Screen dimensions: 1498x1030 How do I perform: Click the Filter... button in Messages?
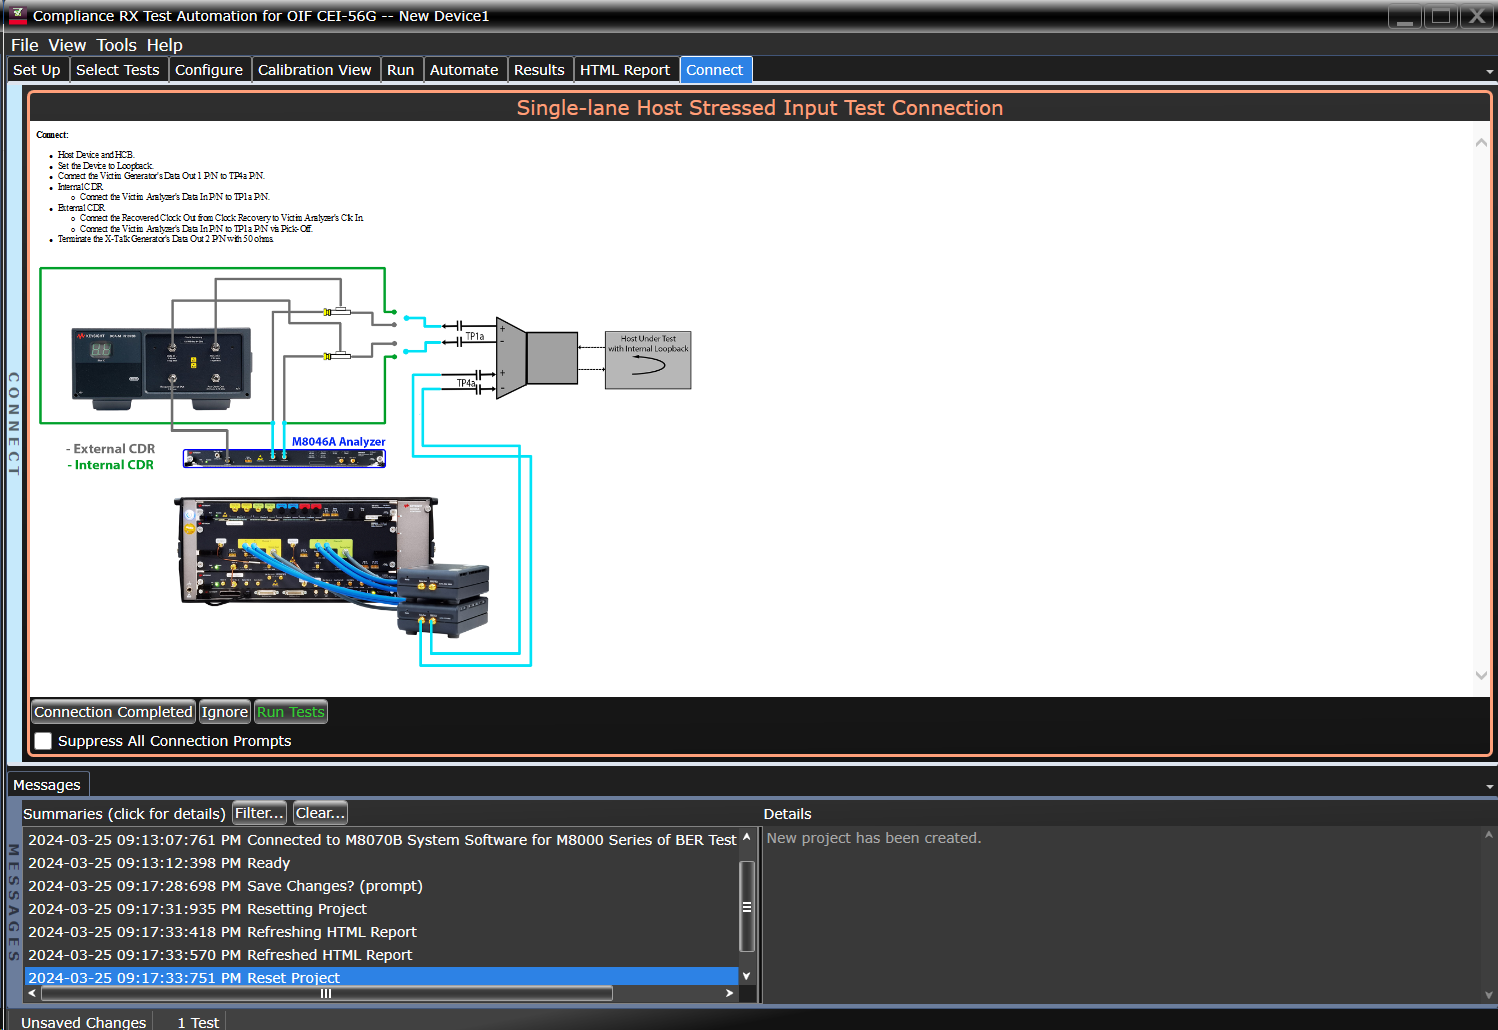click(259, 813)
